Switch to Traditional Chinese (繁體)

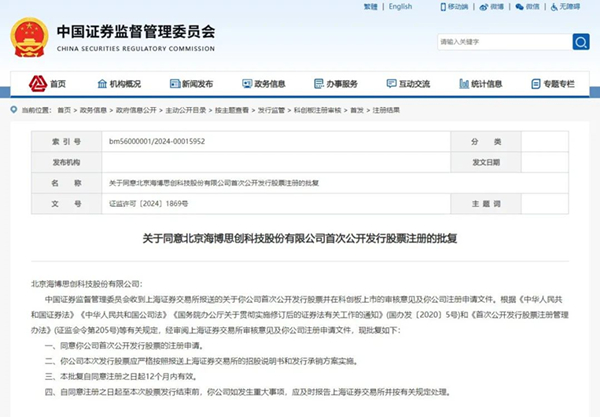[x=372, y=7]
